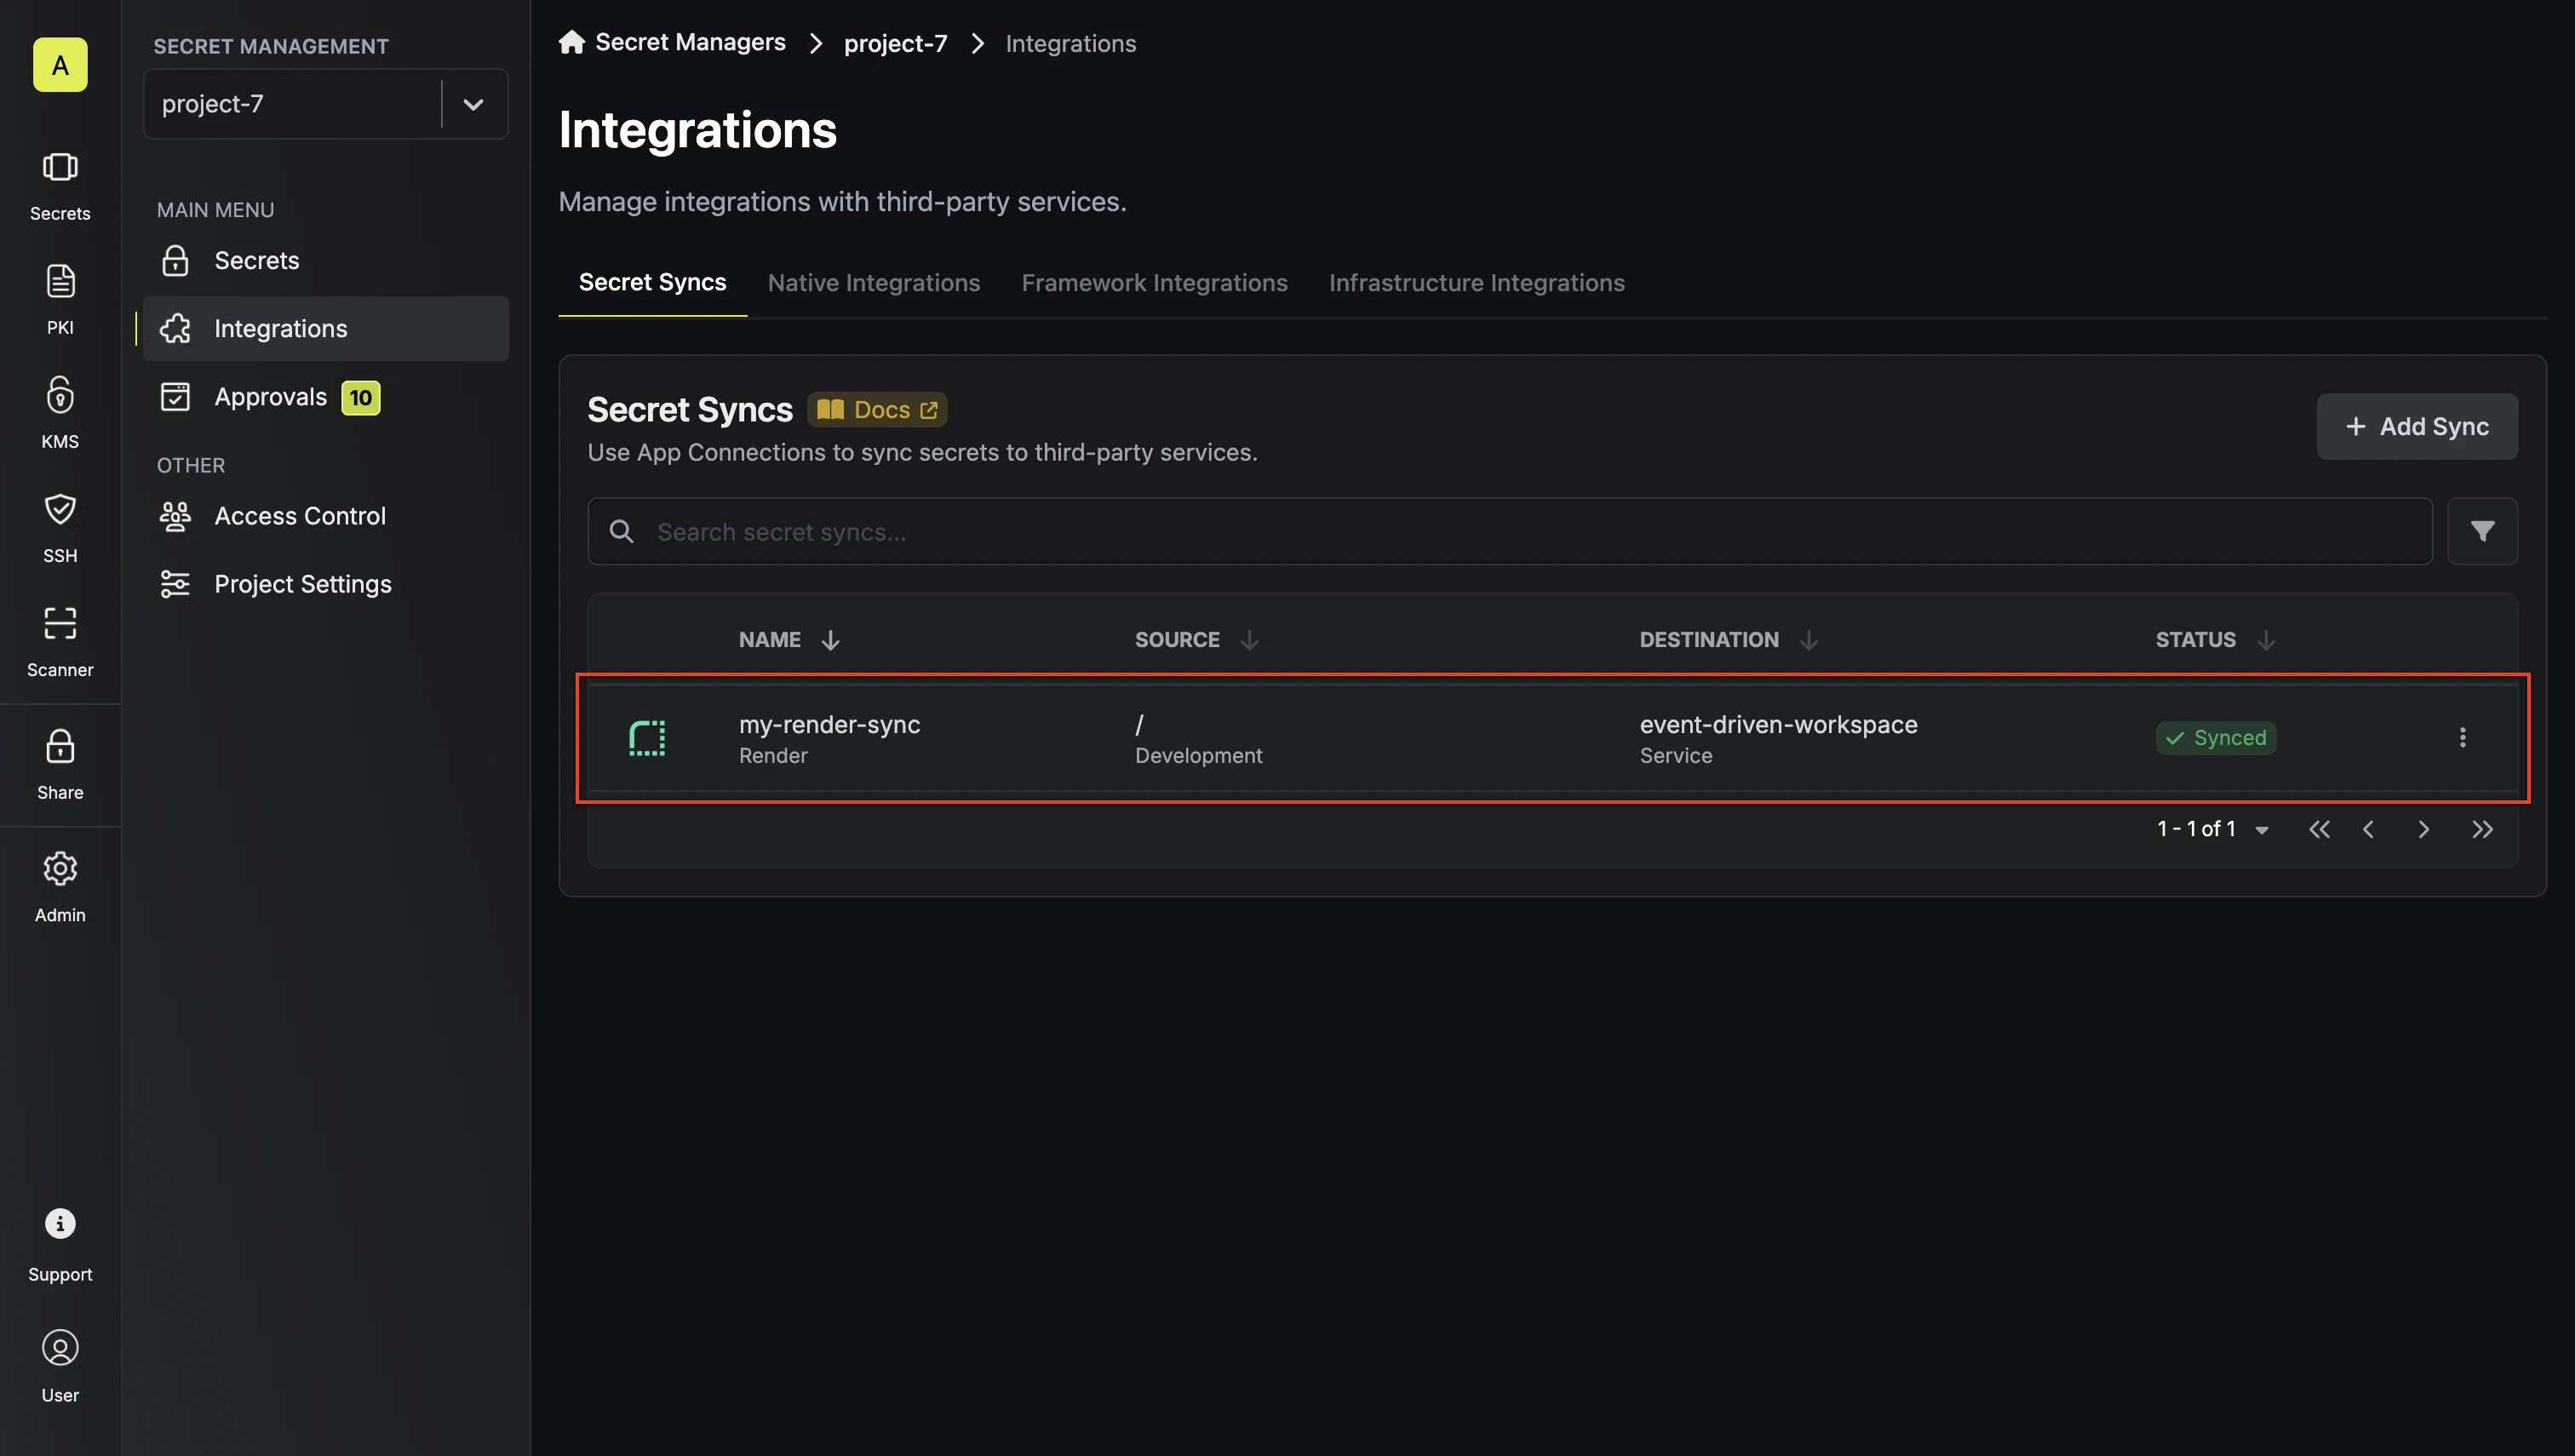This screenshot has height=1456, width=2575.
Task: Open Approvals in the main menu
Action: [326, 397]
